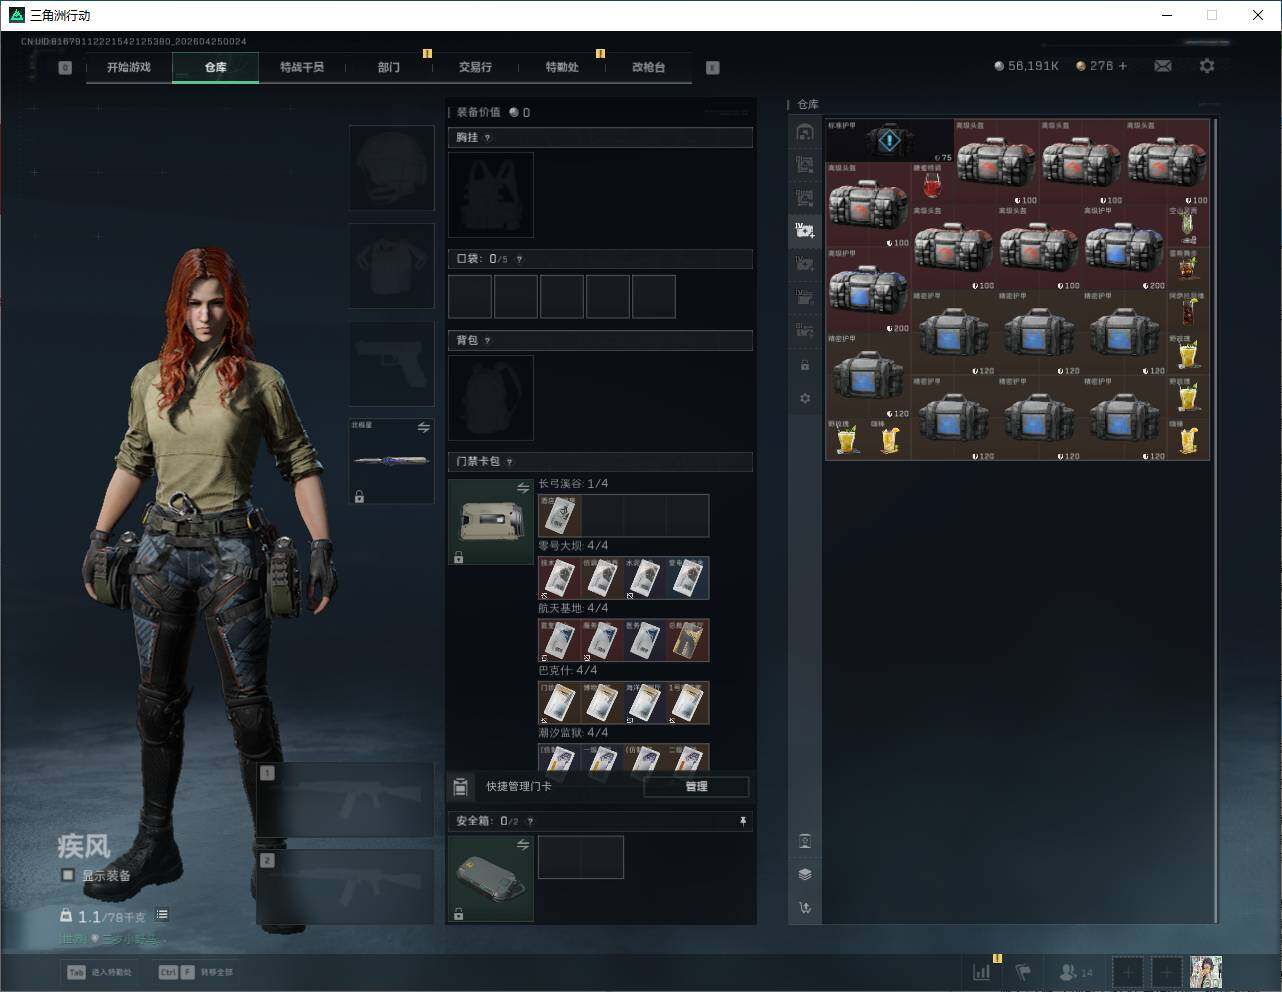This screenshot has height=992, width=1282.
Task: Click the warehouse vertical scrollbar
Action: [x=1215, y=520]
